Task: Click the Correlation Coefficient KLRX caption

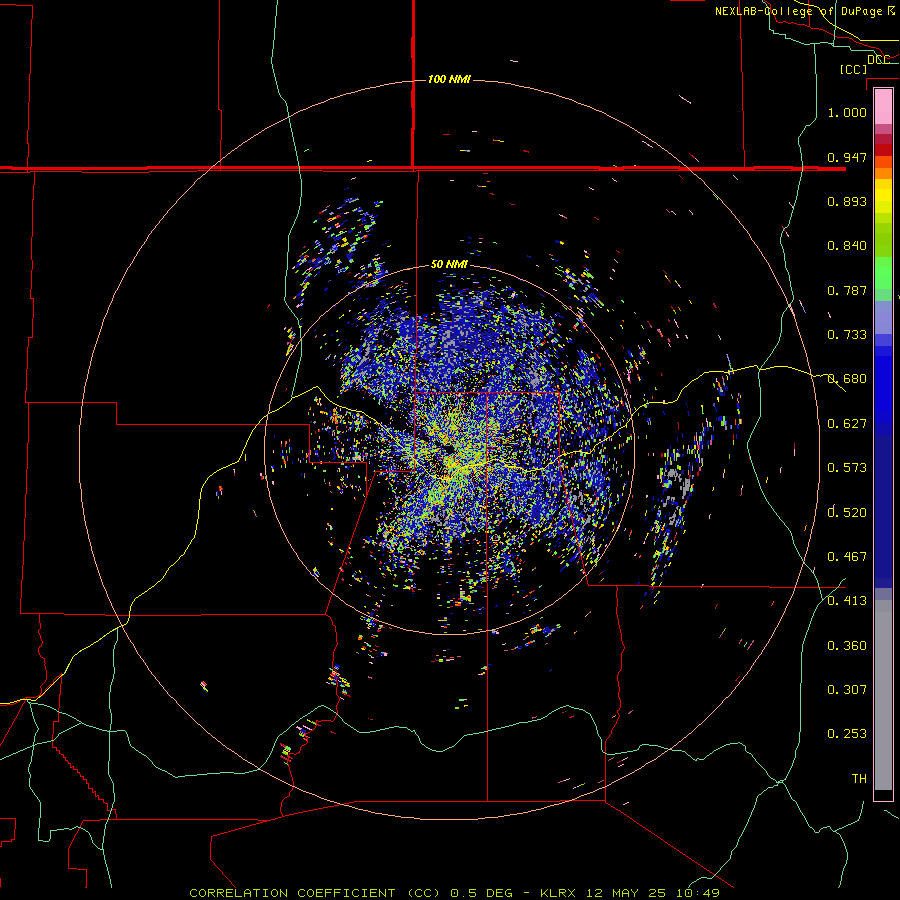Action: [454, 893]
